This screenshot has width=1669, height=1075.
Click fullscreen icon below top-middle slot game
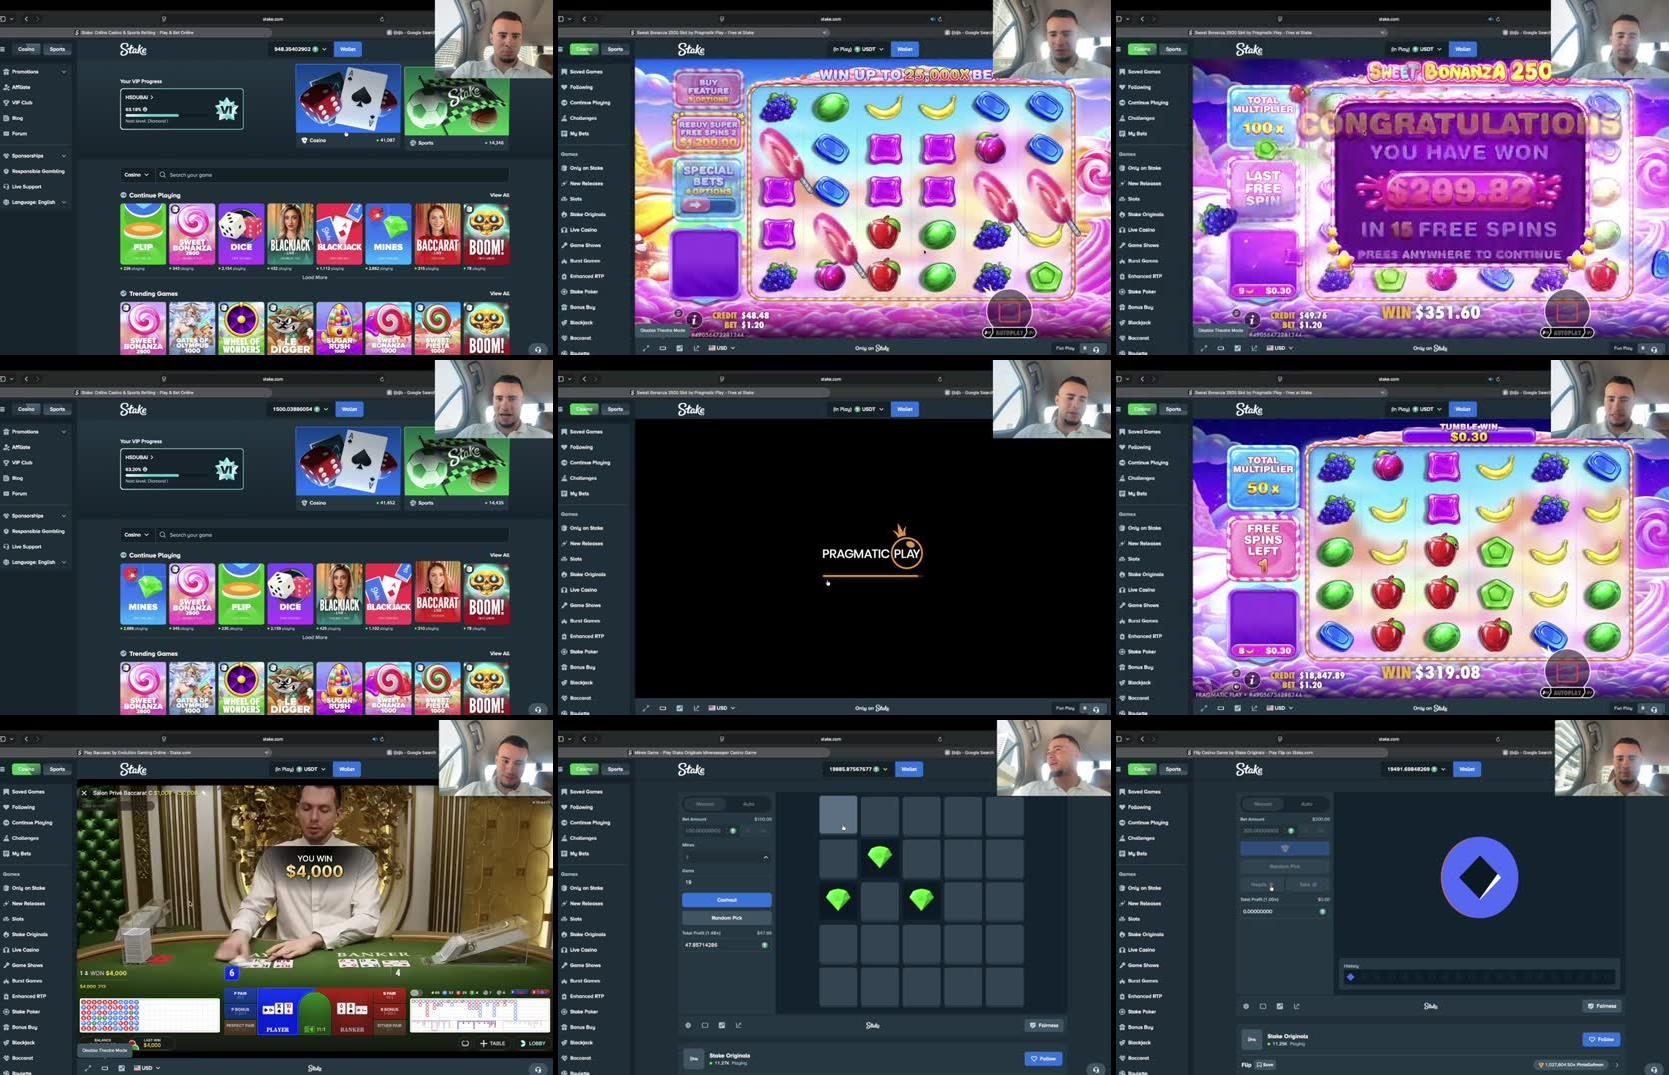(645, 348)
